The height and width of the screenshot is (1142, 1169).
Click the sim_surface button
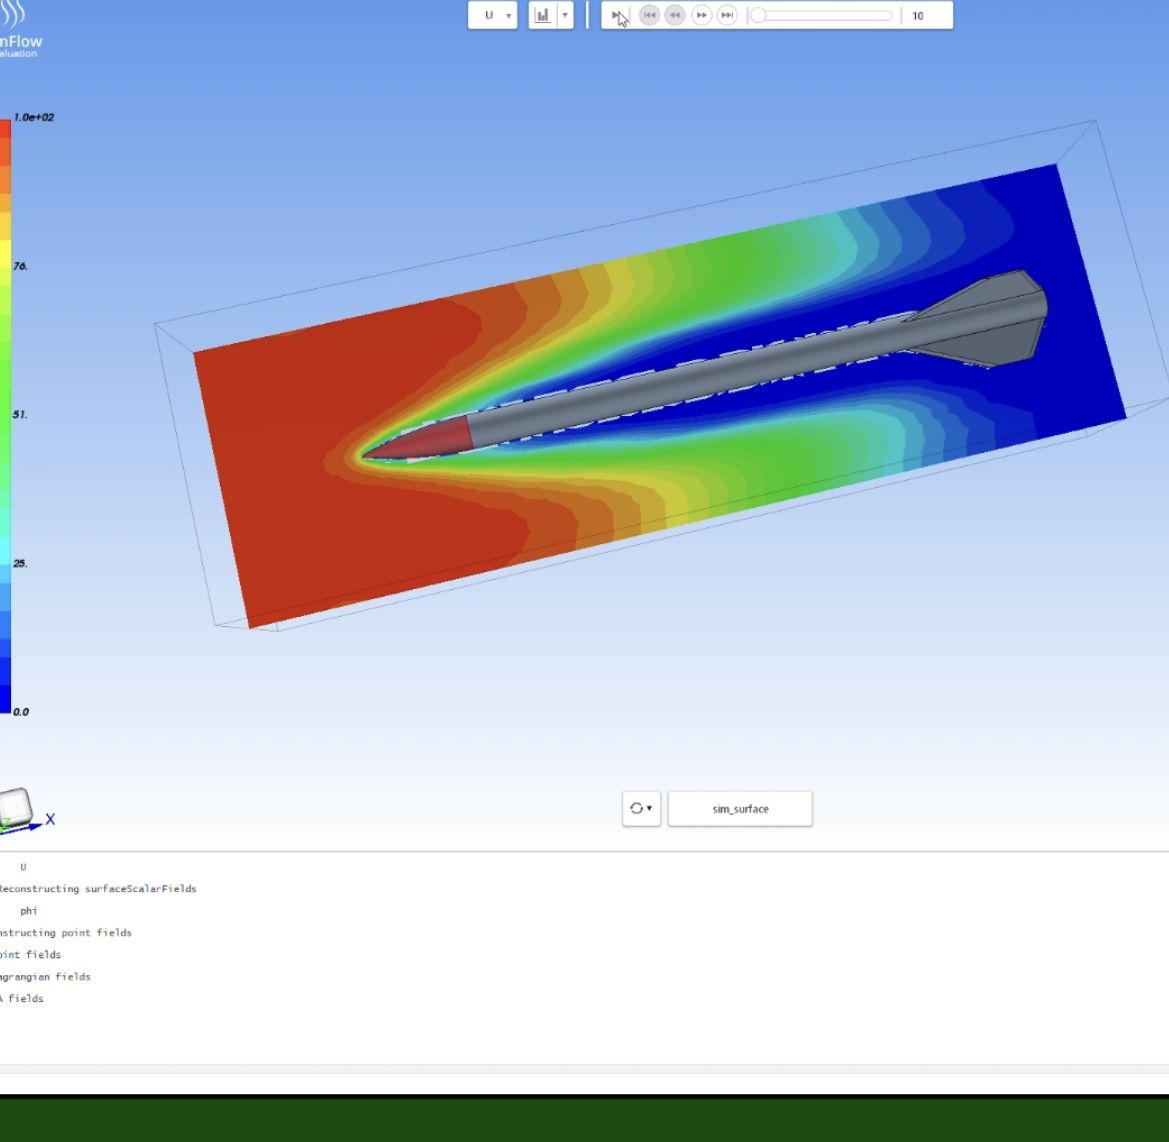[x=740, y=809]
